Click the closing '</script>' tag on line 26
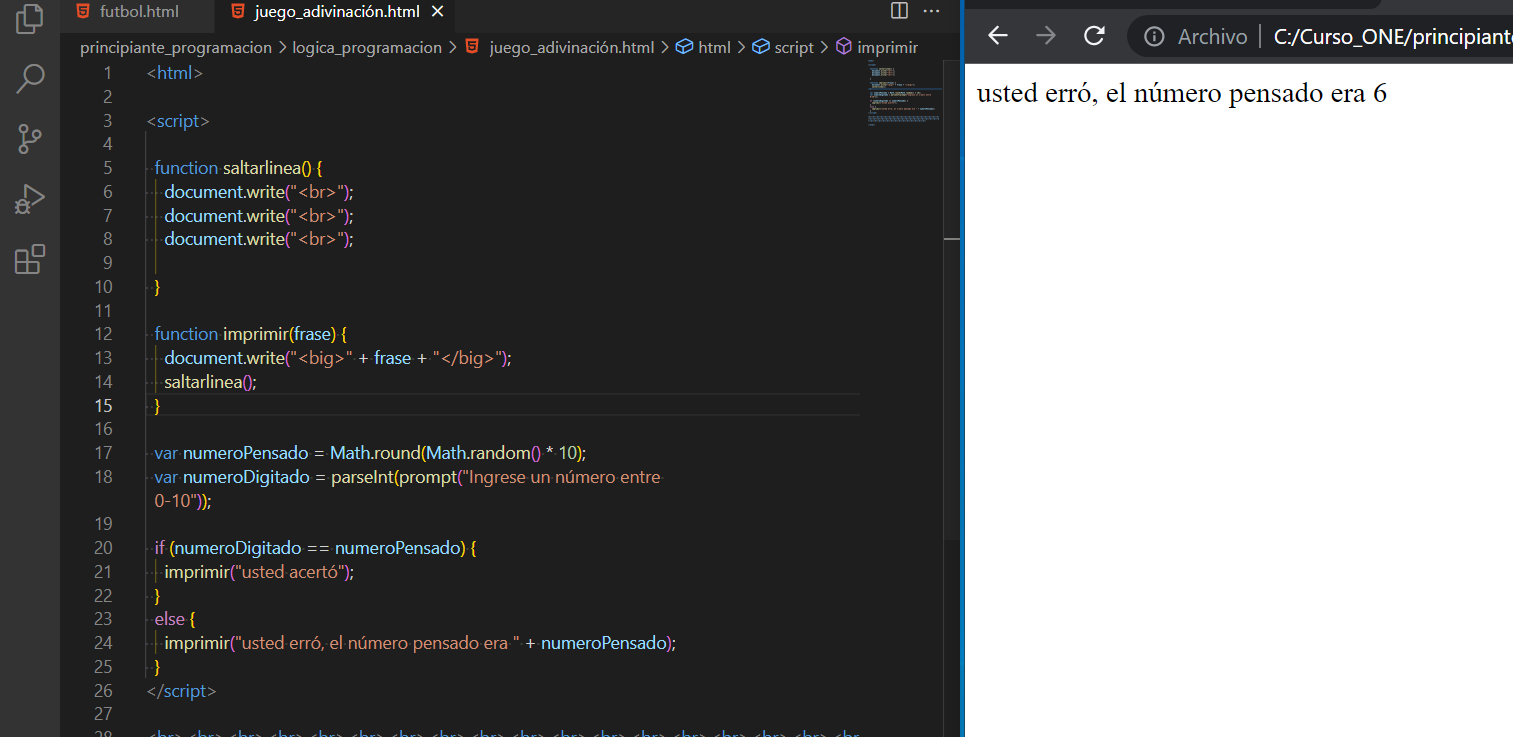The image size is (1513, 737). point(181,691)
